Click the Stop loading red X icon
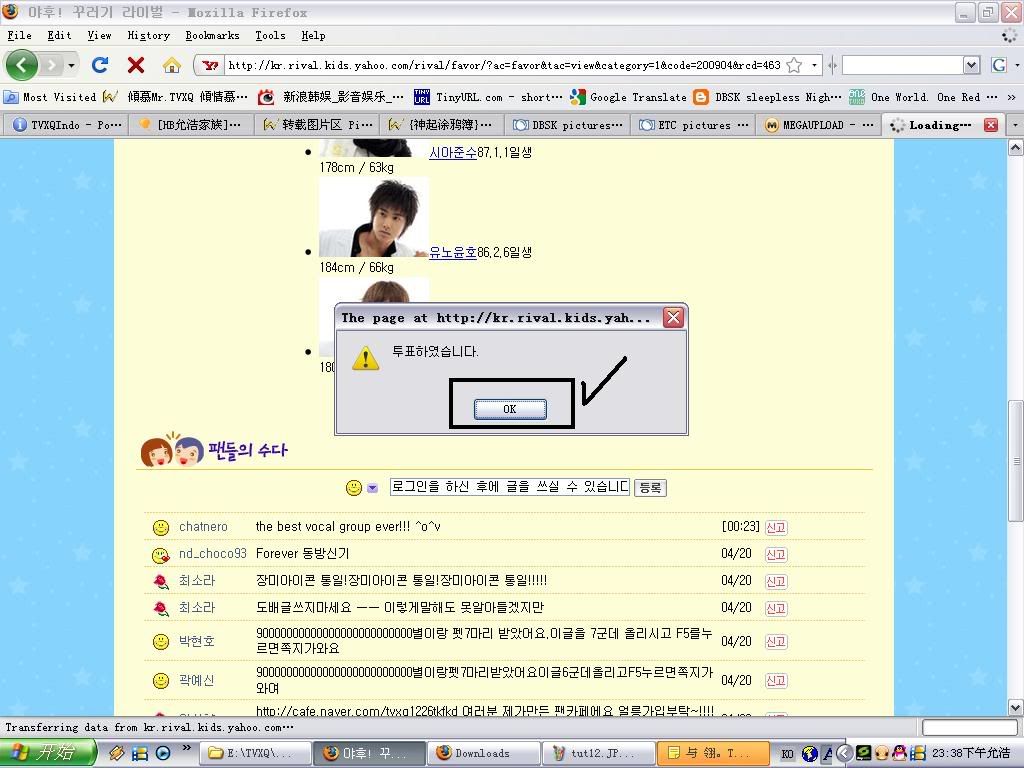The height and width of the screenshot is (768, 1024). coord(136,65)
